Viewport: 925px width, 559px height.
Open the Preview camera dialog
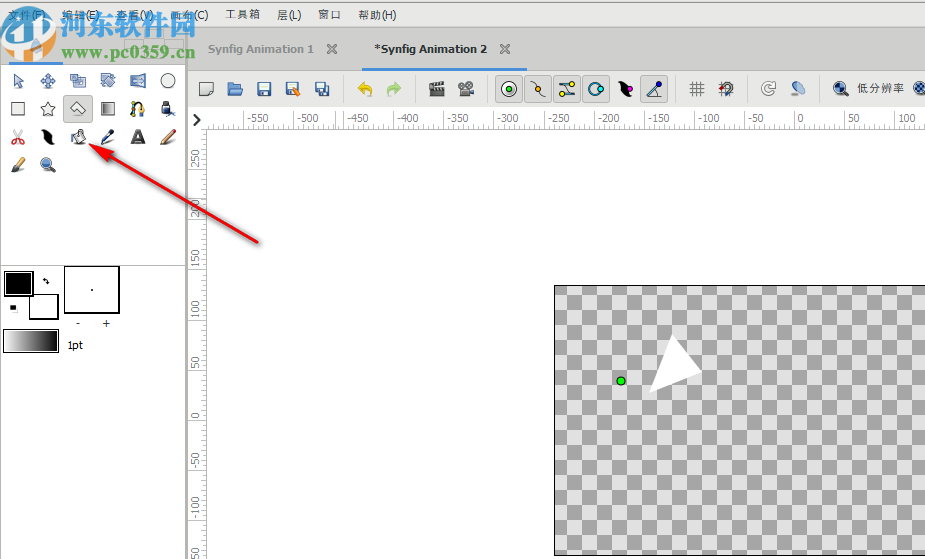(466, 89)
